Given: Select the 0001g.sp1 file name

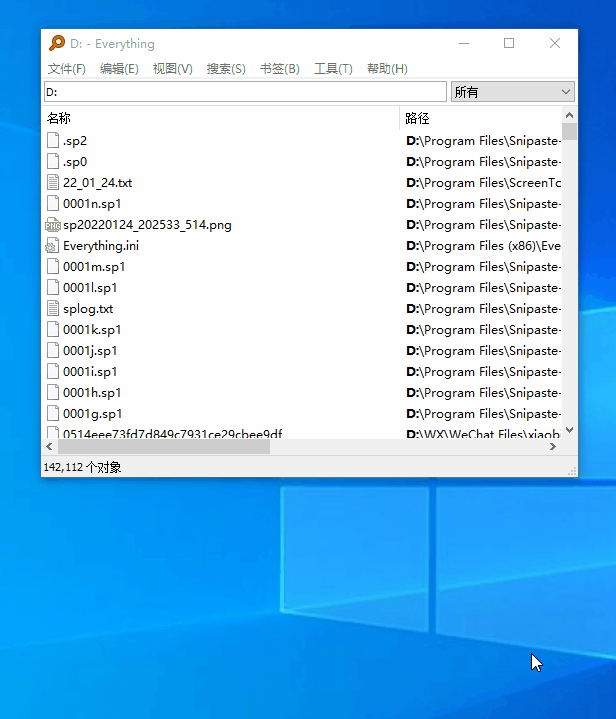Looking at the screenshot, I should tap(92, 414).
